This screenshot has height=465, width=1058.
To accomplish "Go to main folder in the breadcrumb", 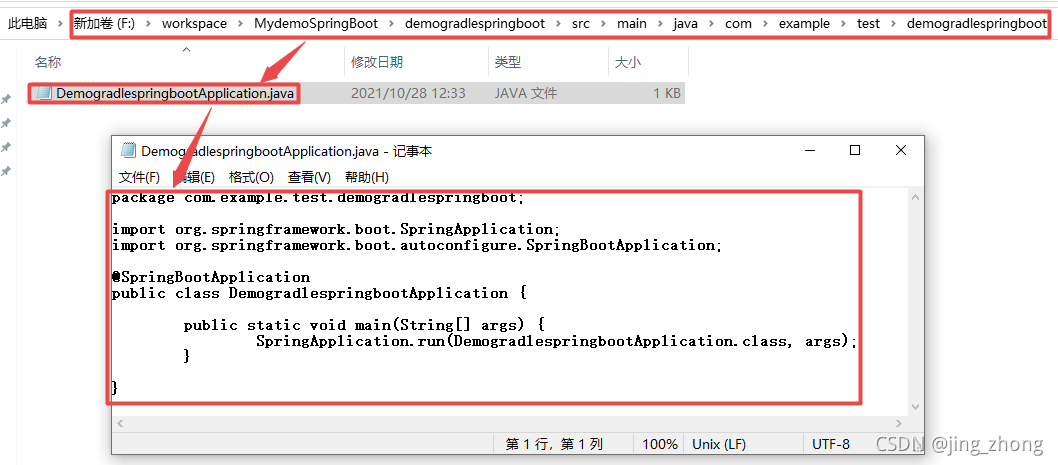I will tap(632, 24).
